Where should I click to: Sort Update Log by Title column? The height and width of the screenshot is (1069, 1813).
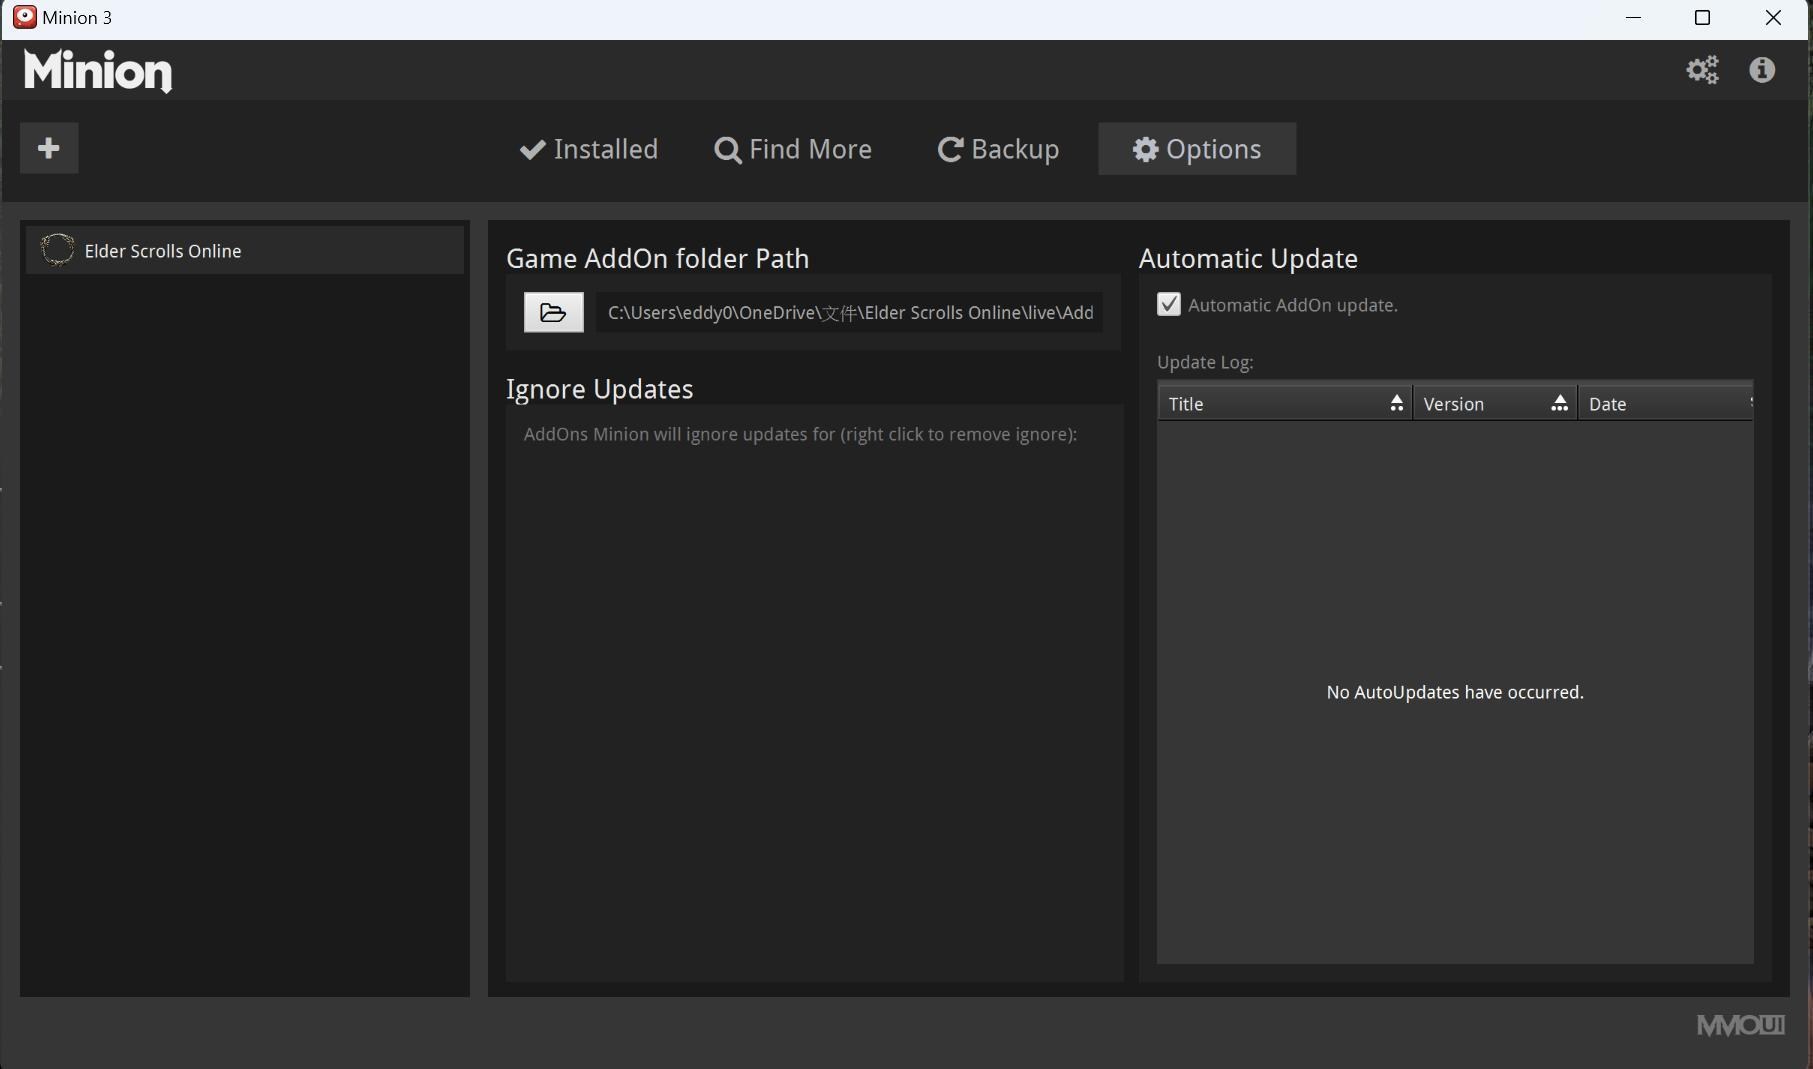[x=1285, y=404]
